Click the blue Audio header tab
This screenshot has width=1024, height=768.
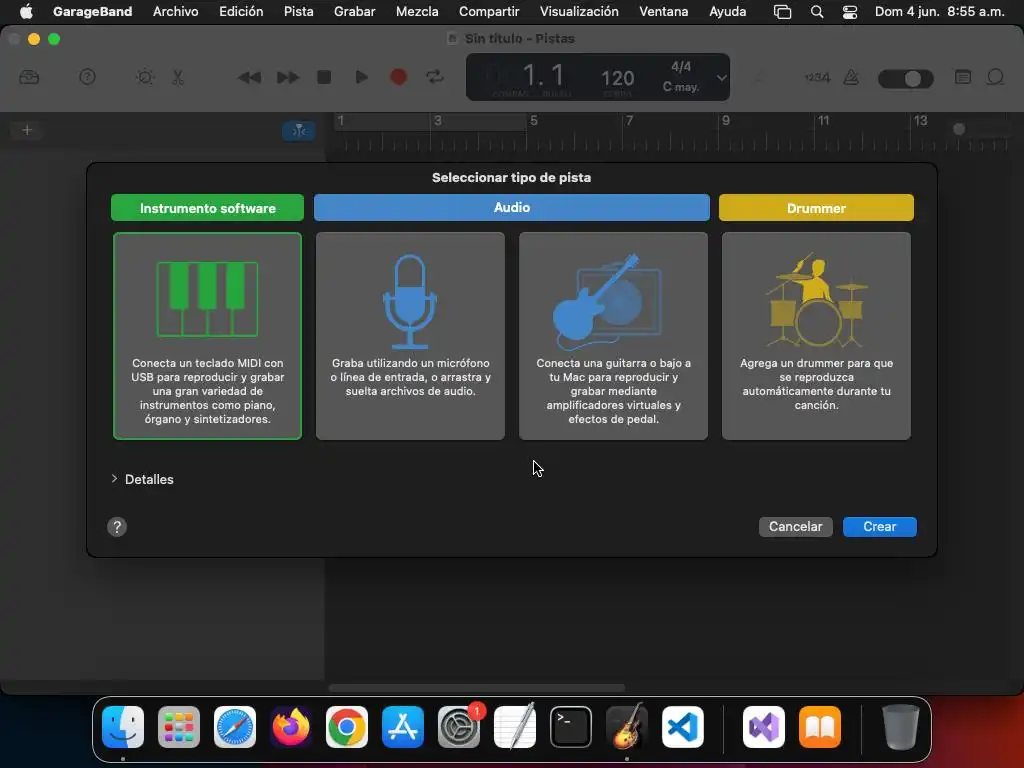click(511, 207)
